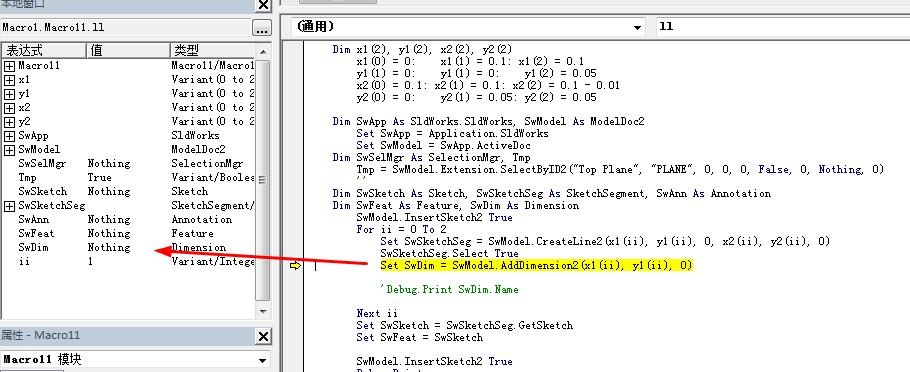Select the SwSelMgr row in Locals

click(x=128, y=164)
